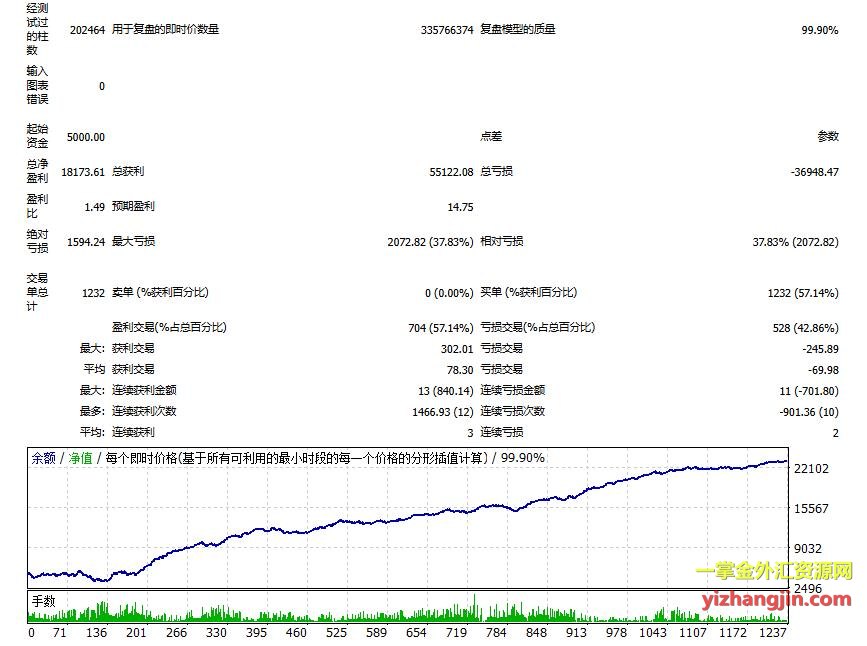This screenshot has height=646, width=867.
Task: Click the 一掌金外汇资源网 watermark text
Action: tap(773, 572)
